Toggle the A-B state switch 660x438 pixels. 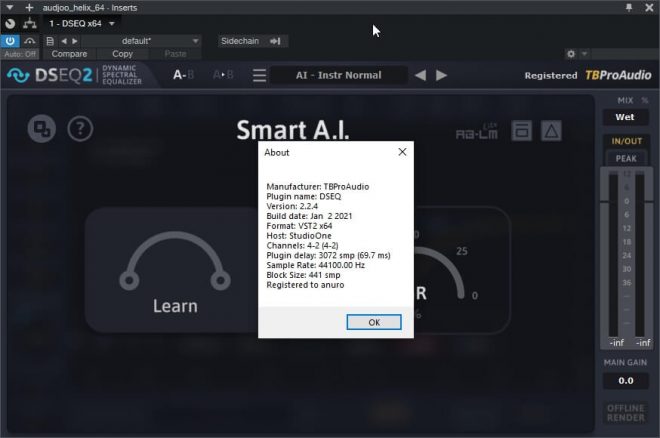(184, 75)
